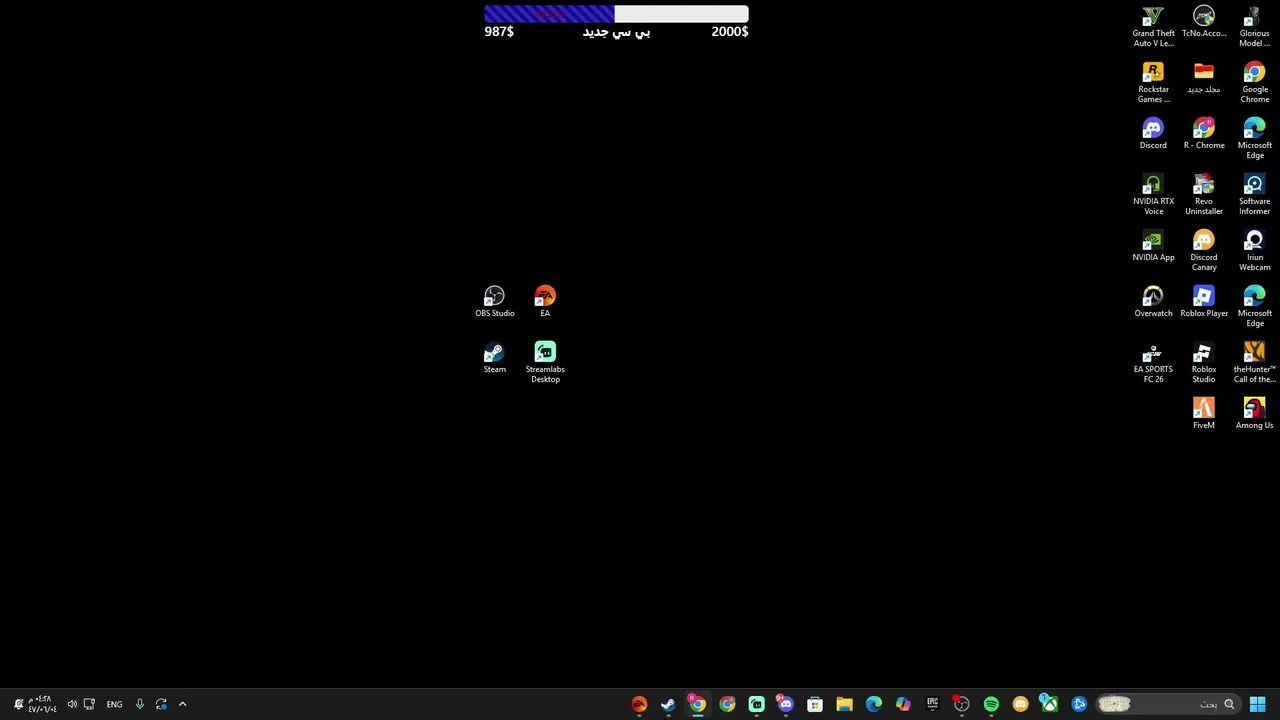Click the sync status tray icon

(161, 704)
